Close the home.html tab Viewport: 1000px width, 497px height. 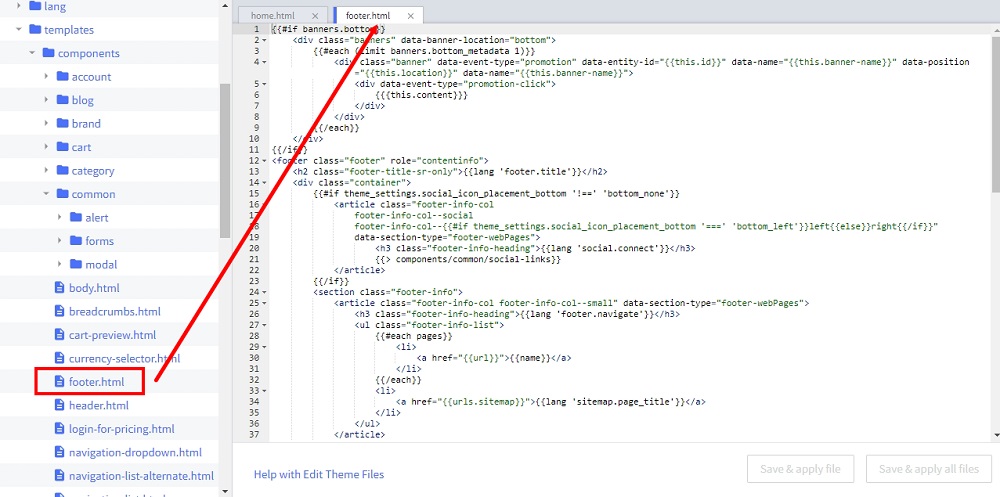click(x=315, y=16)
